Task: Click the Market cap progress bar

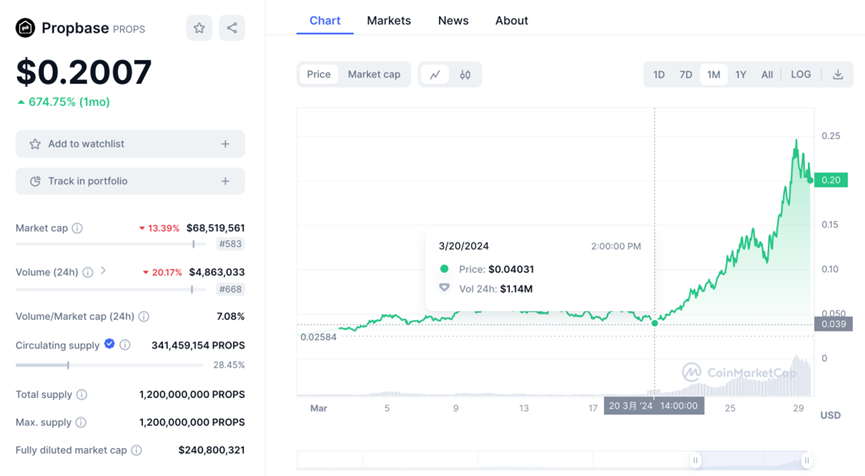Action: (110, 244)
